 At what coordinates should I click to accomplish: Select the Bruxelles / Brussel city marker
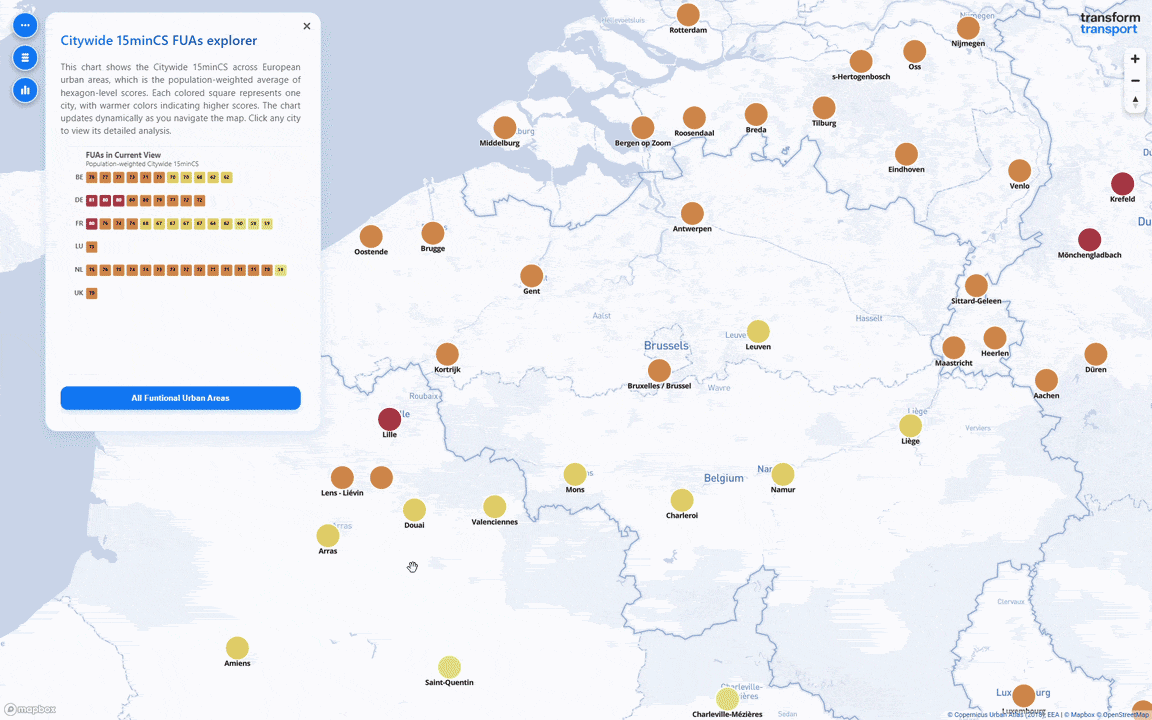pos(659,371)
